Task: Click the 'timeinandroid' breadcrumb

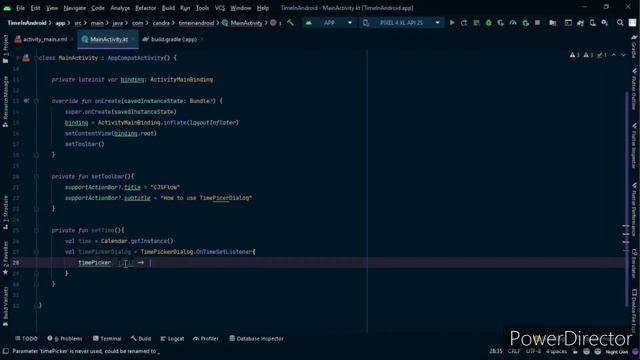Action: coord(196,23)
